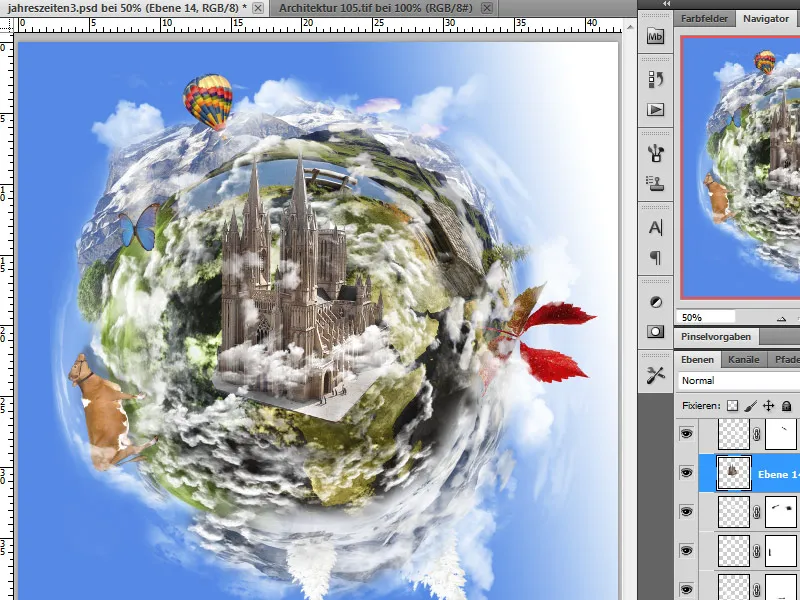This screenshot has width=800, height=600.
Task: Open the Tool Presets crossed-tools icon
Action: click(655, 376)
